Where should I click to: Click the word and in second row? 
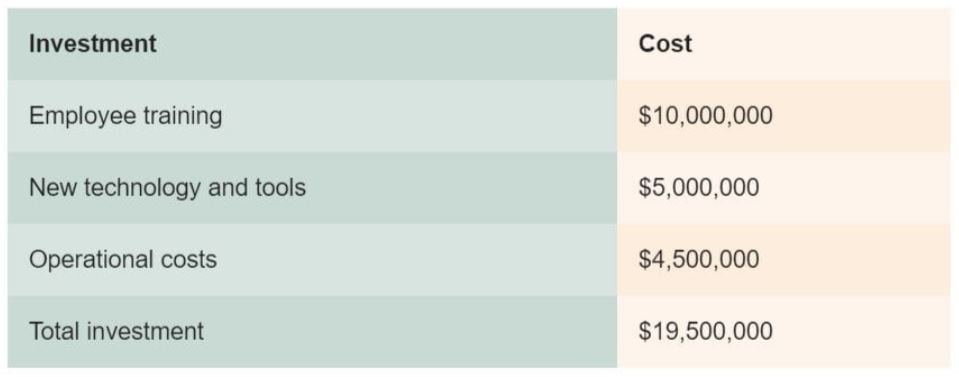click(x=228, y=187)
